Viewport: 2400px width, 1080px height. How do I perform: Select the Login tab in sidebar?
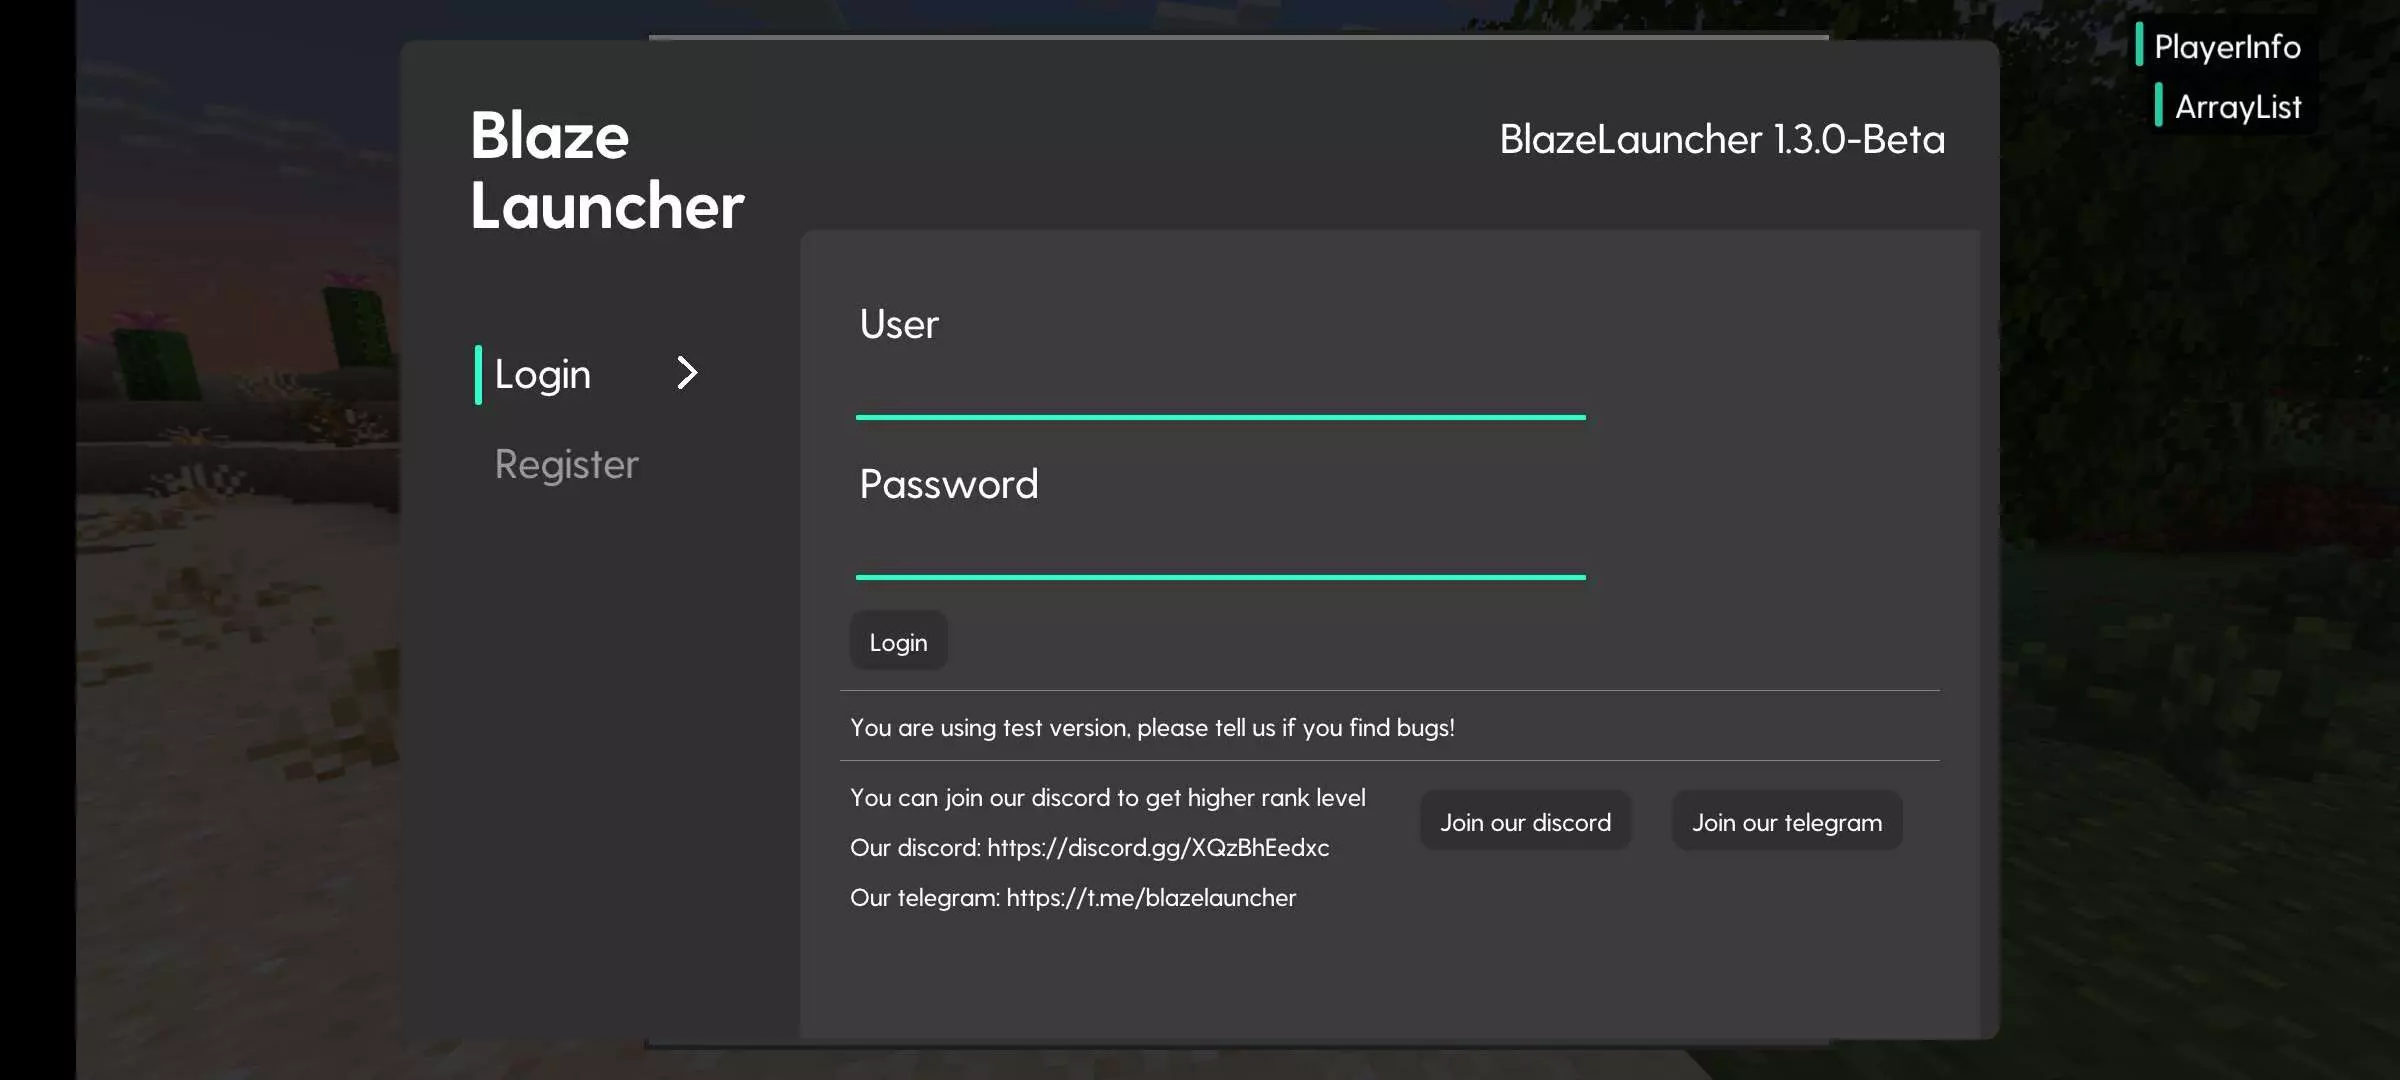click(543, 375)
